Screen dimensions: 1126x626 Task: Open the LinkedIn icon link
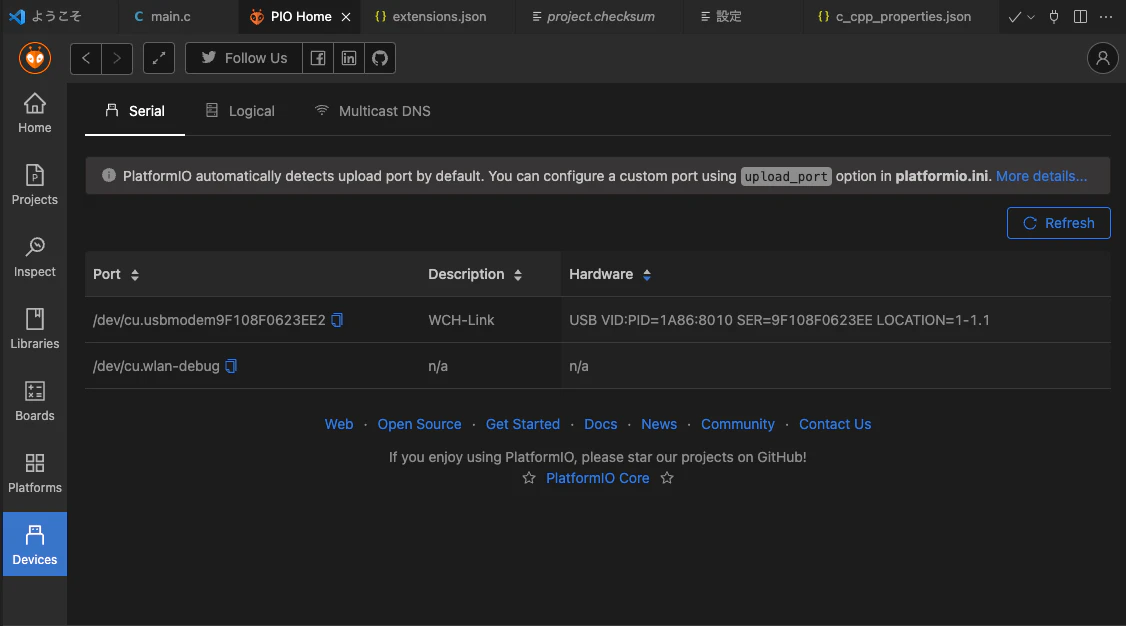[349, 58]
